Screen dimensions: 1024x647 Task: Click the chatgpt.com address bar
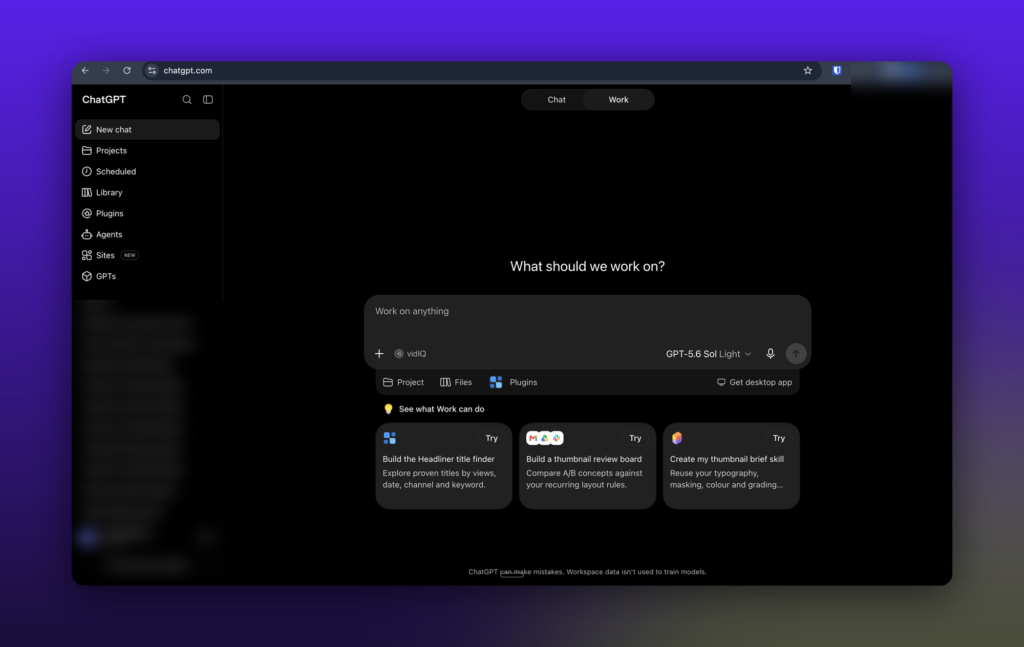click(x=480, y=71)
